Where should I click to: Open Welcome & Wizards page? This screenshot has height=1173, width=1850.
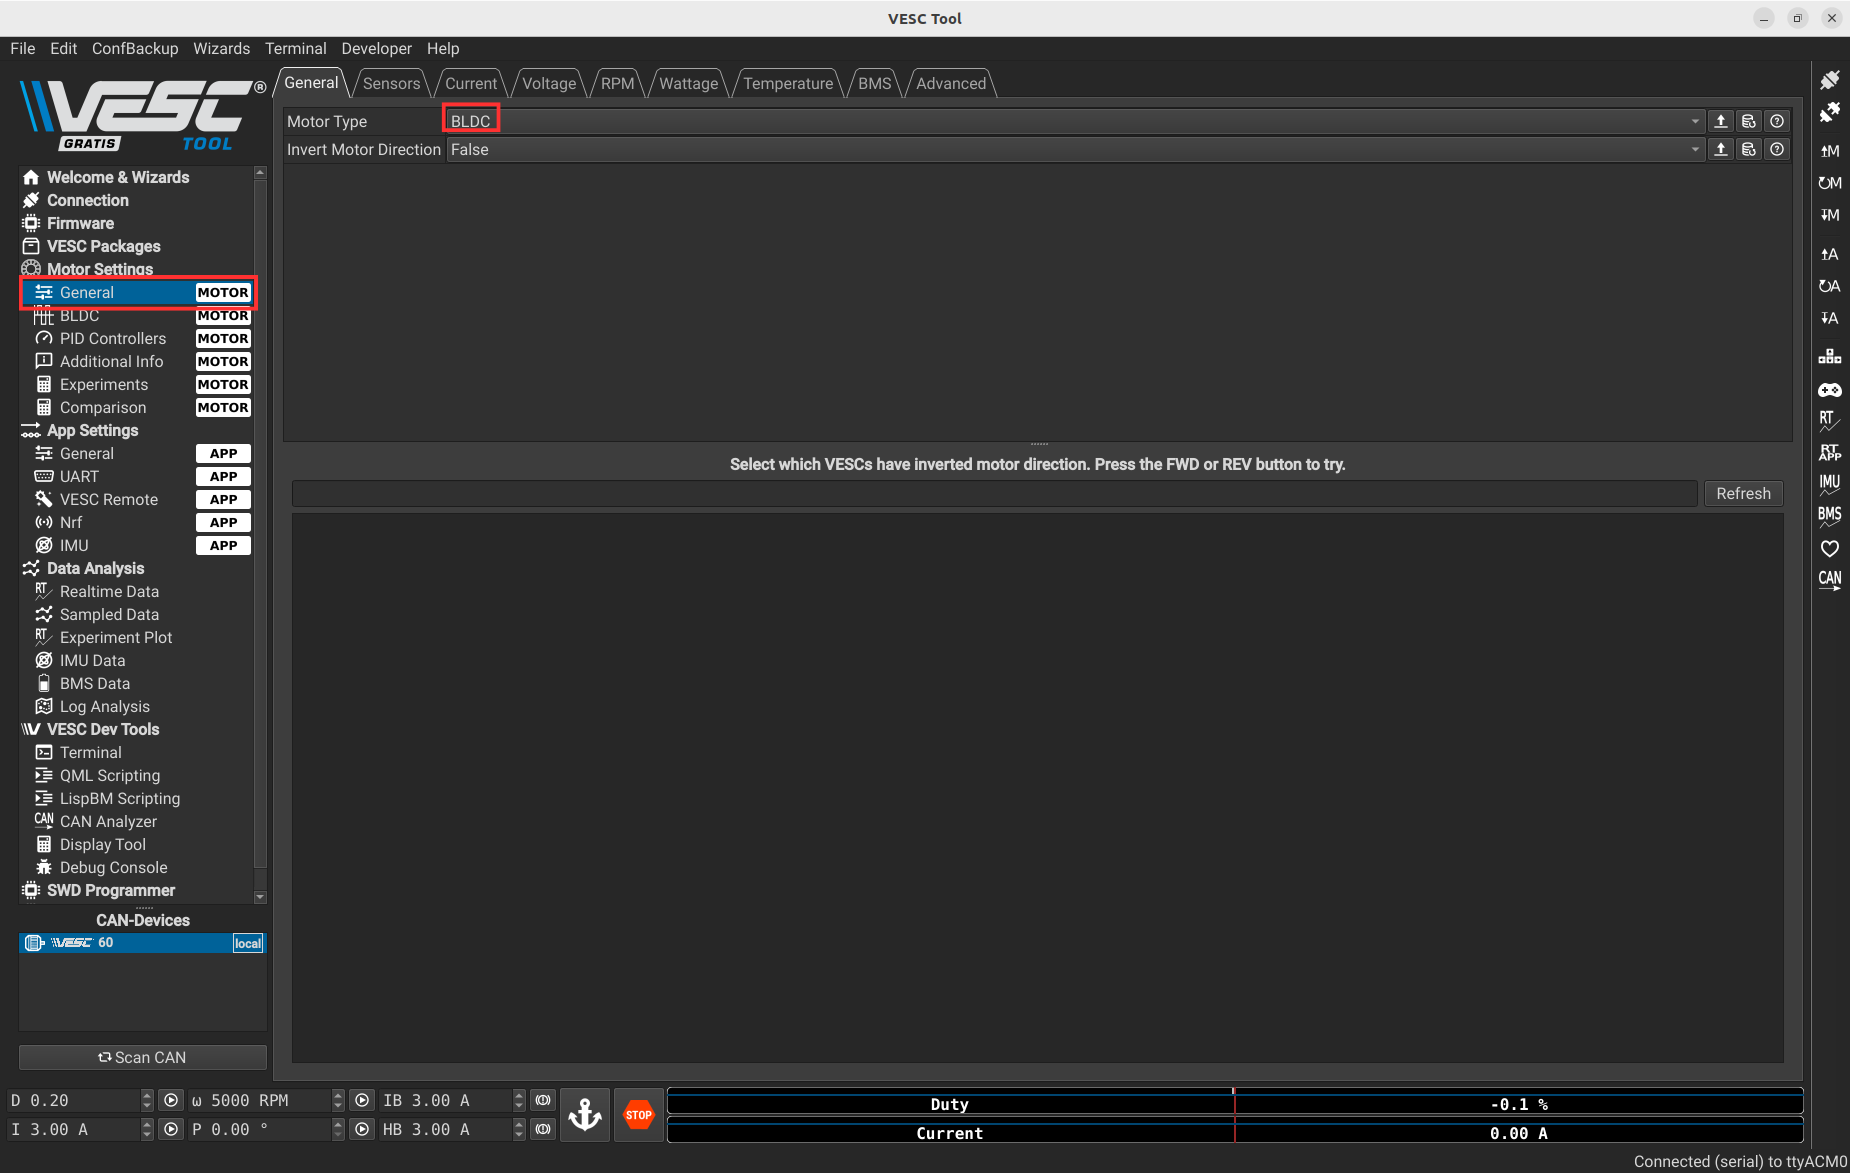click(118, 177)
